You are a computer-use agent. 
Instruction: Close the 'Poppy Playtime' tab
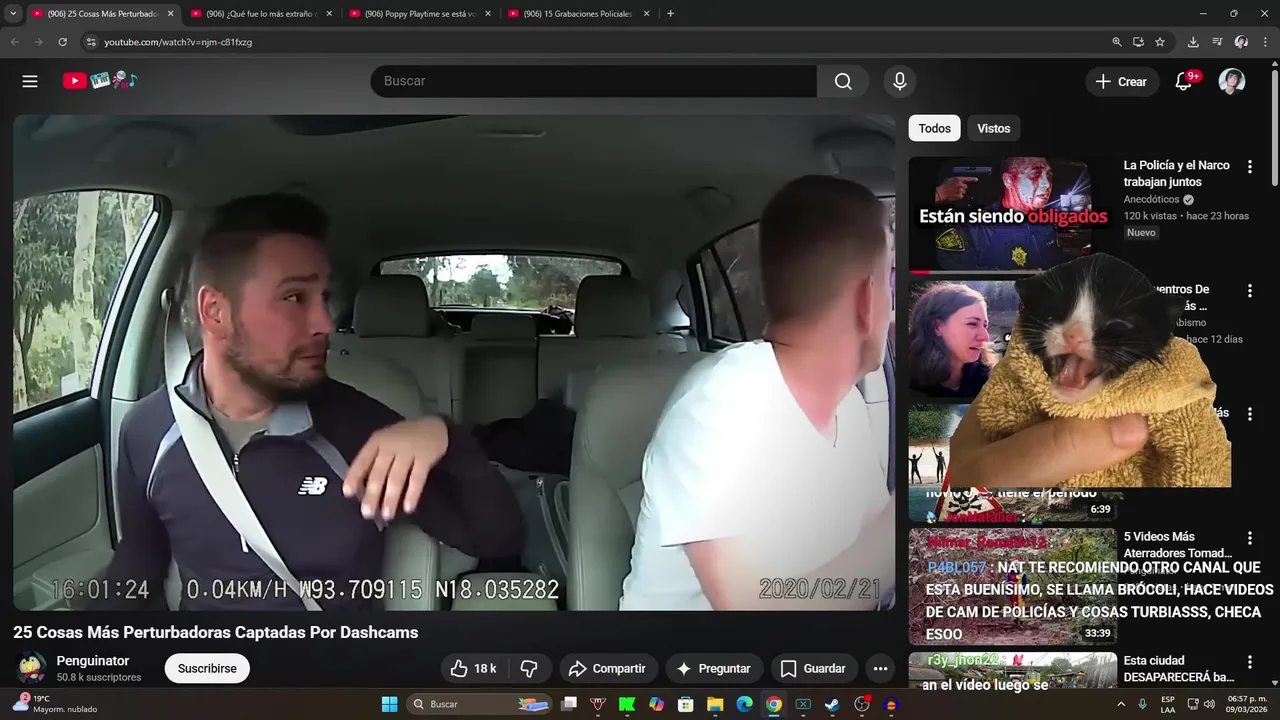[x=488, y=14]
